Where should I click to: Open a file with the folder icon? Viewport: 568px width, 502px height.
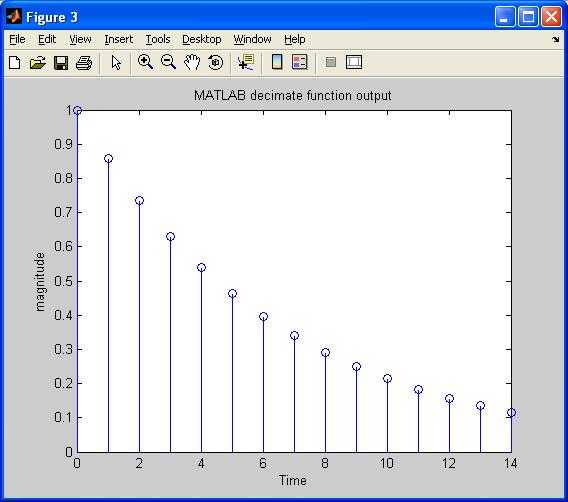coord(38,63)
